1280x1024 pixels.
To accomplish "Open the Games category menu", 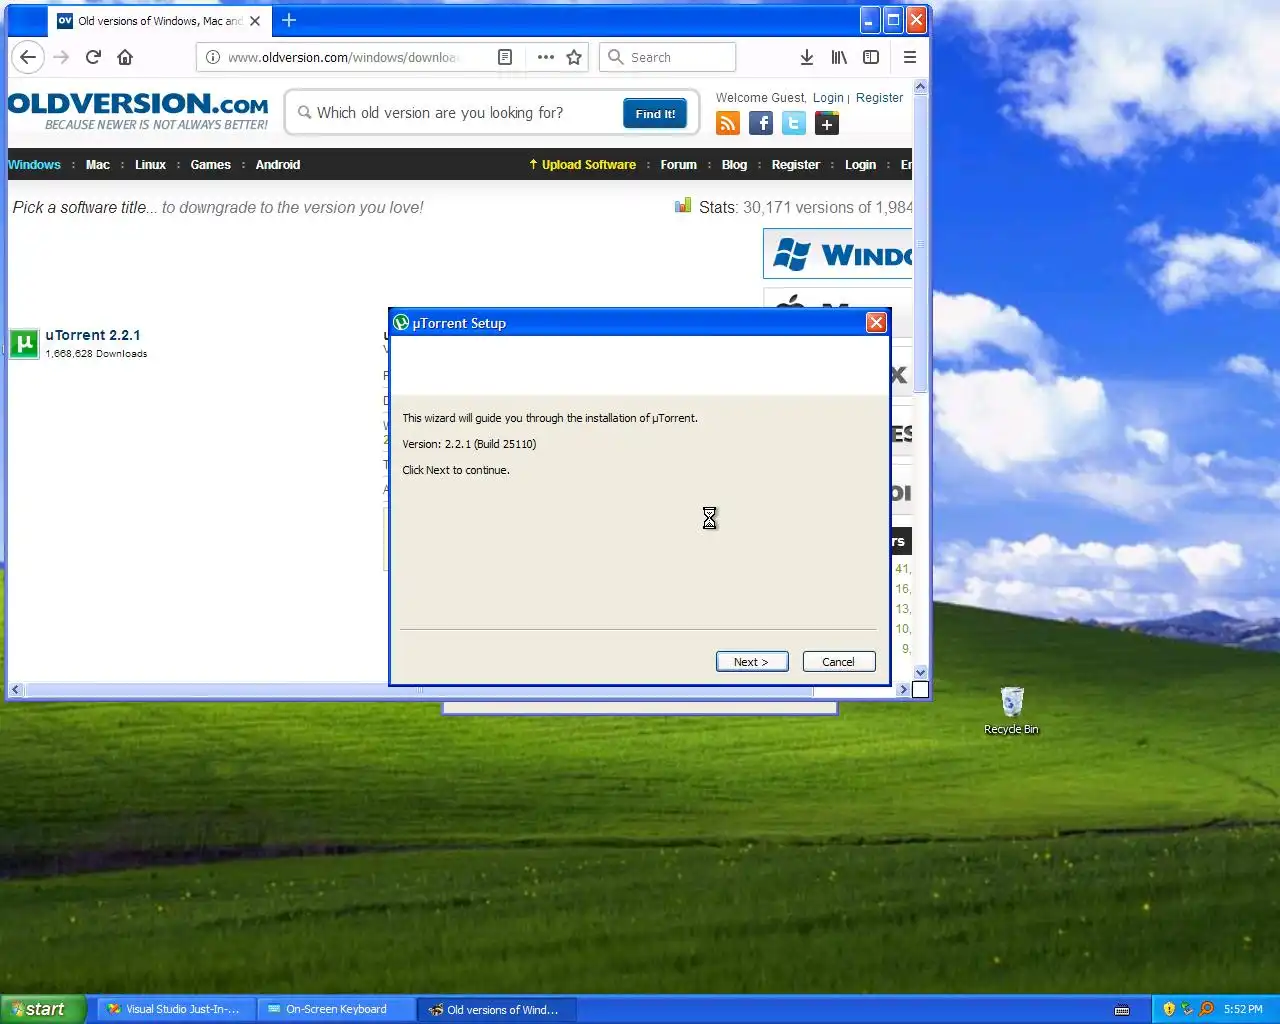I will coord(210,165).
